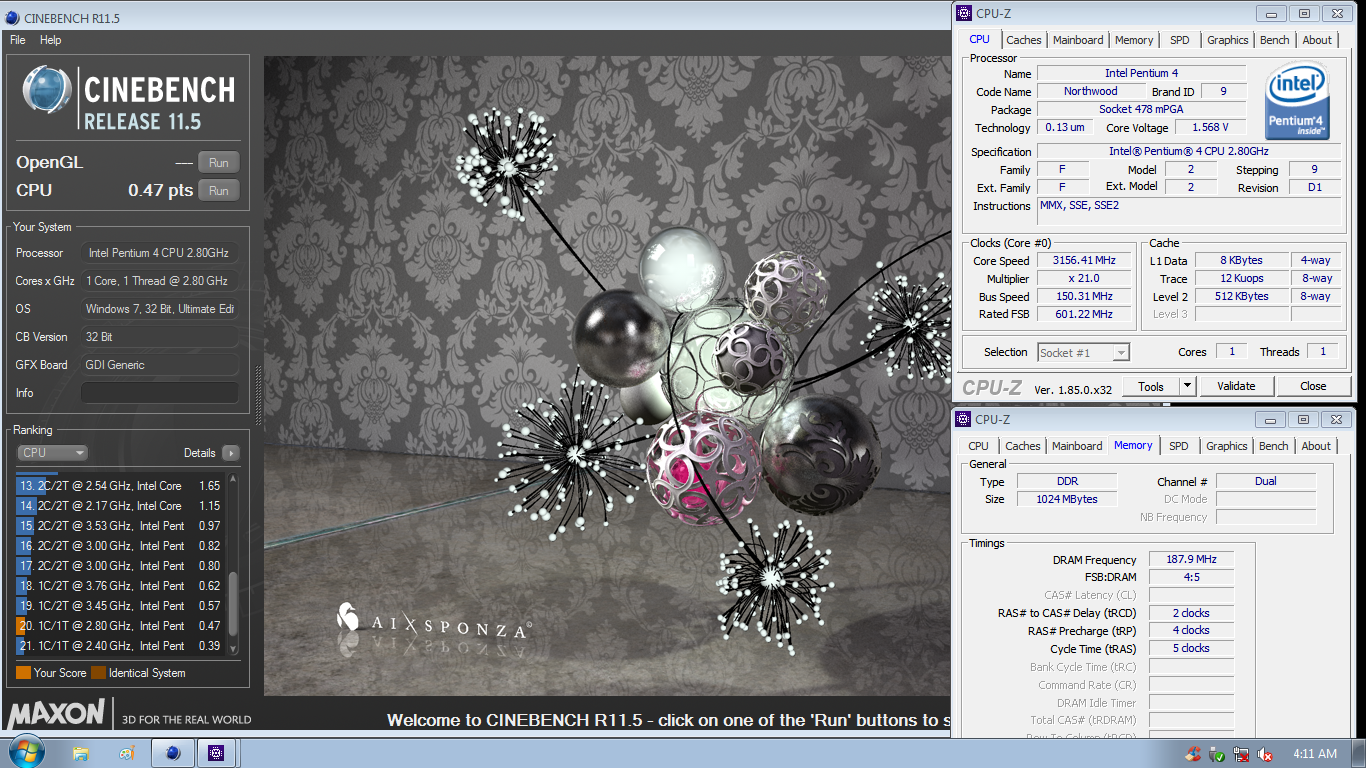
Task: Click the Core Voltage value 1.568 V
Action: coord(1210,127)
